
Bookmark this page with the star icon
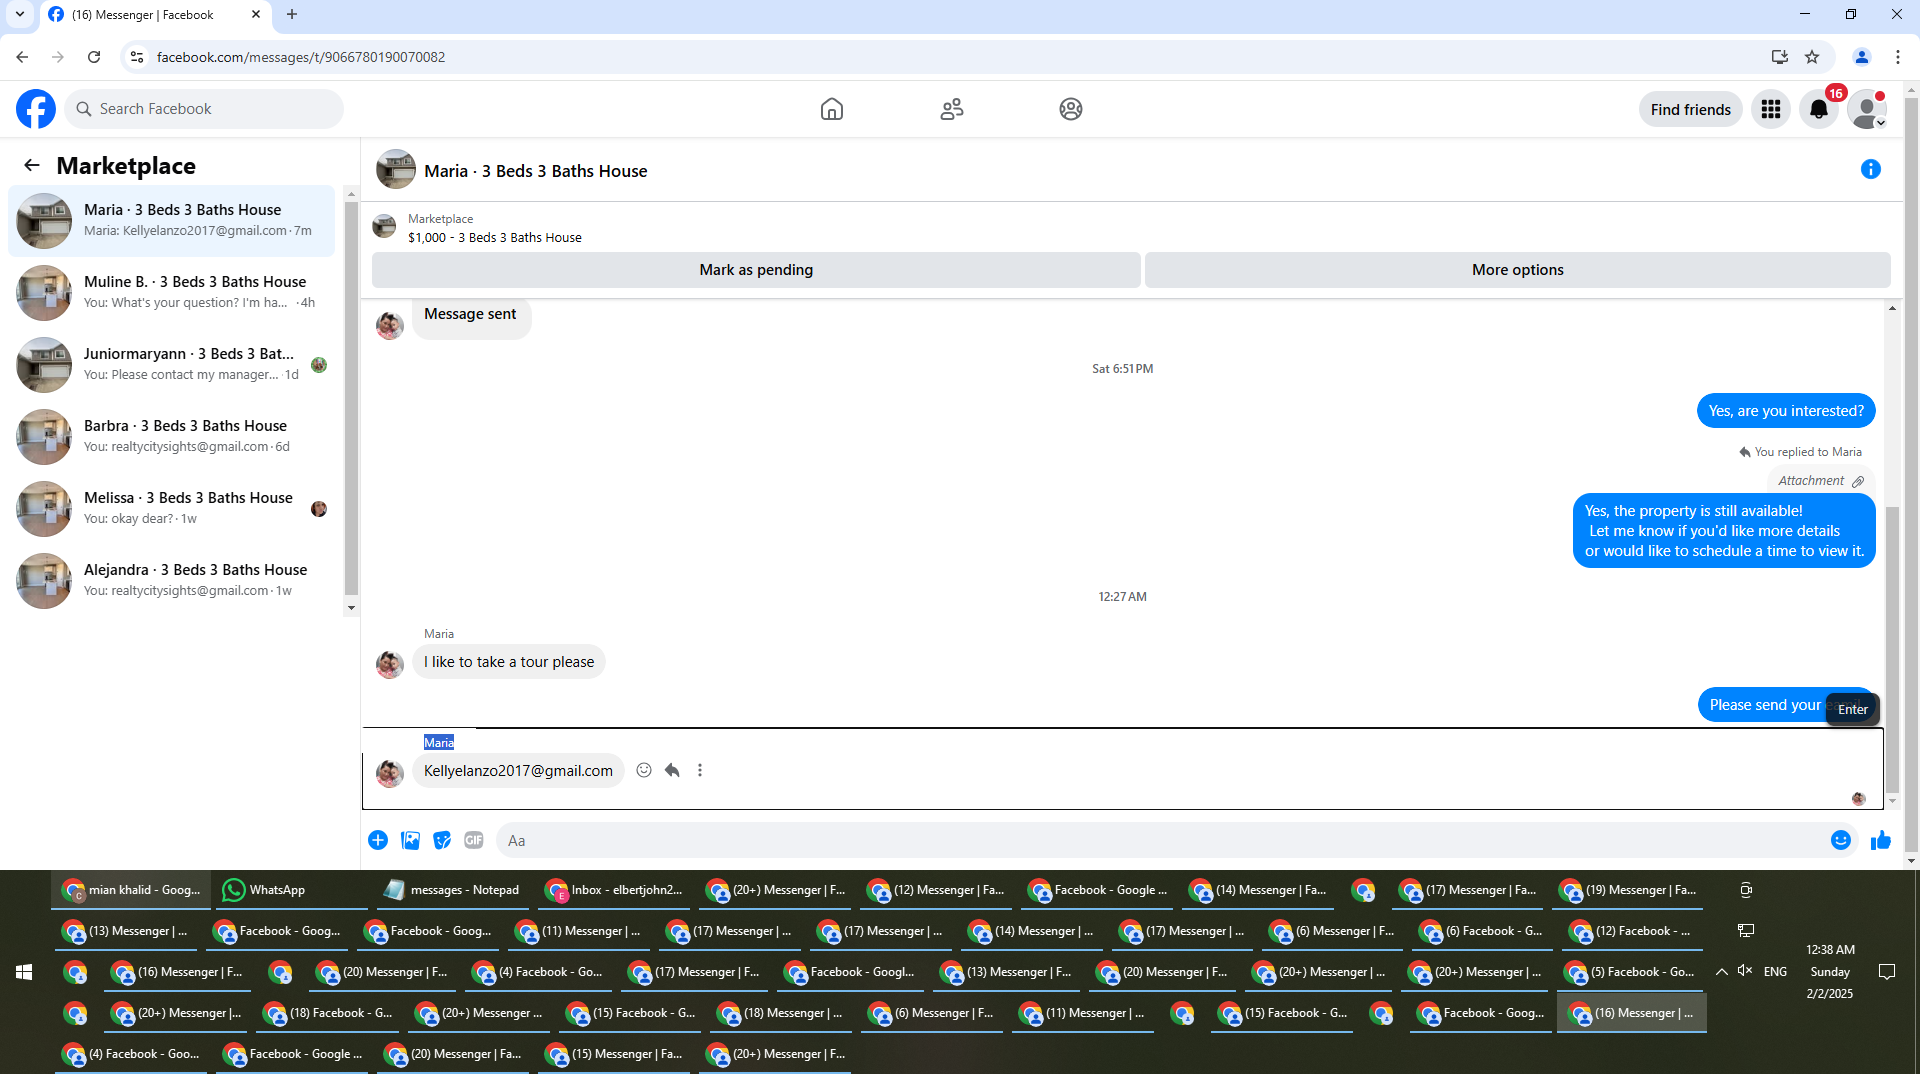[x=1812, y=57]
